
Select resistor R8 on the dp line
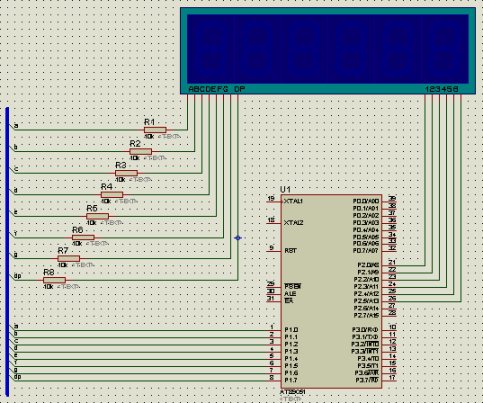pos(54,280)
